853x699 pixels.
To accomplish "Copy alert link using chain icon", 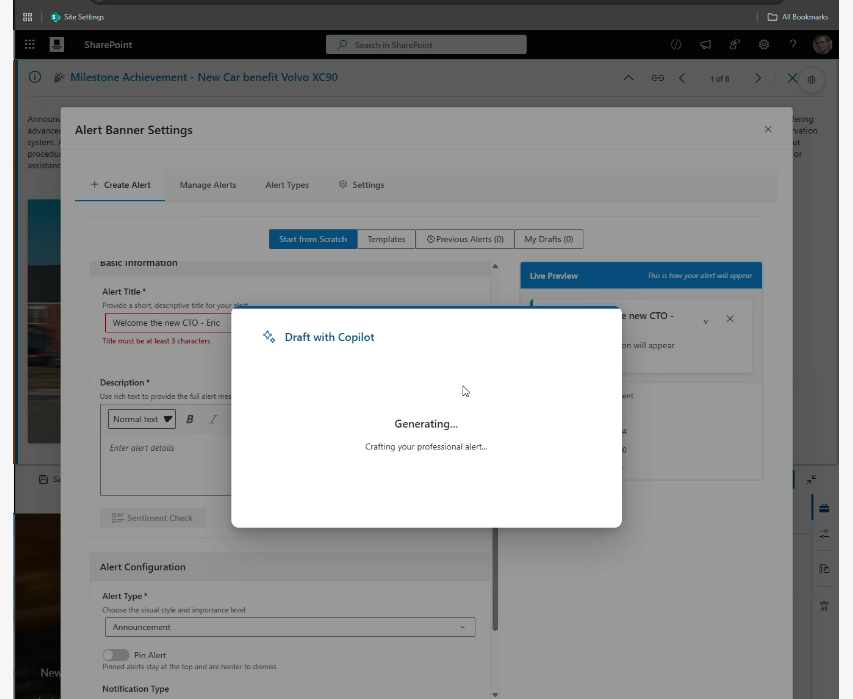I will (x=658, y=78).
